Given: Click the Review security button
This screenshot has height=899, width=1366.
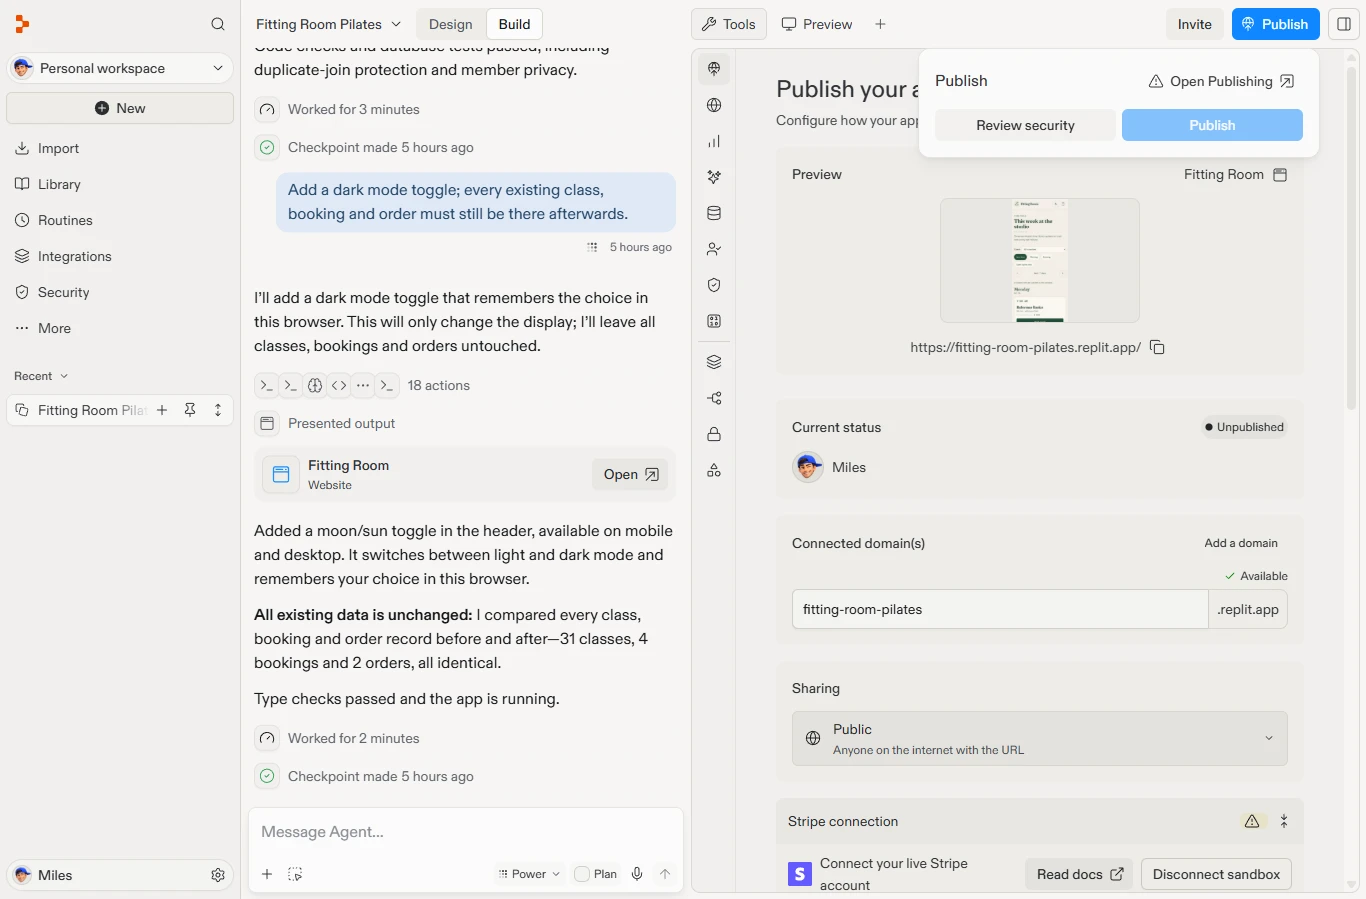Looking at the screenshot, I should (x=1025, y=125).
